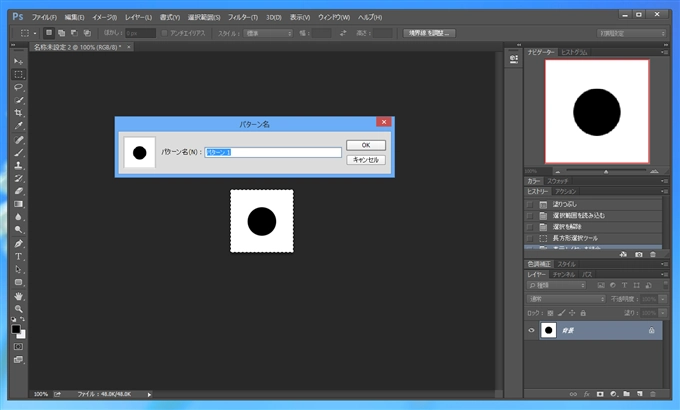Viewport: 680px width, 410px height.
Task: Close the 名称未設定 2 document tab
Action: pos(129,47)
